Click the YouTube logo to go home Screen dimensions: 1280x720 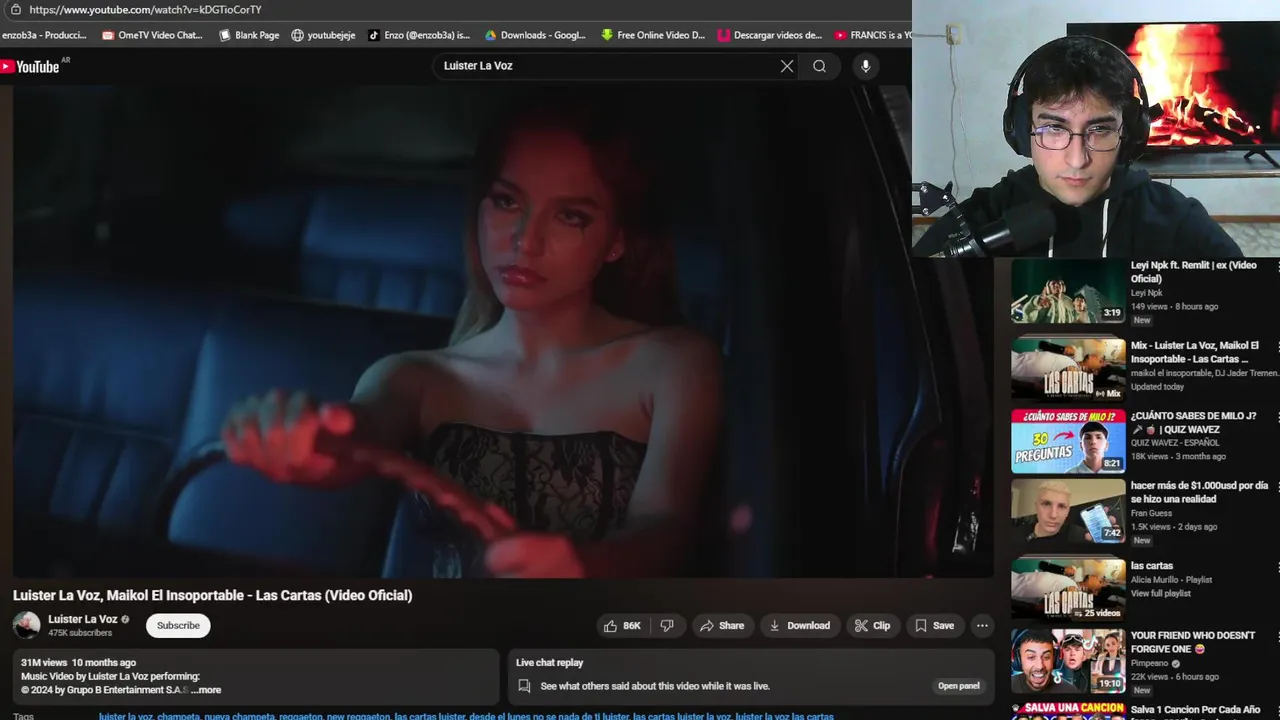[30, 66]
